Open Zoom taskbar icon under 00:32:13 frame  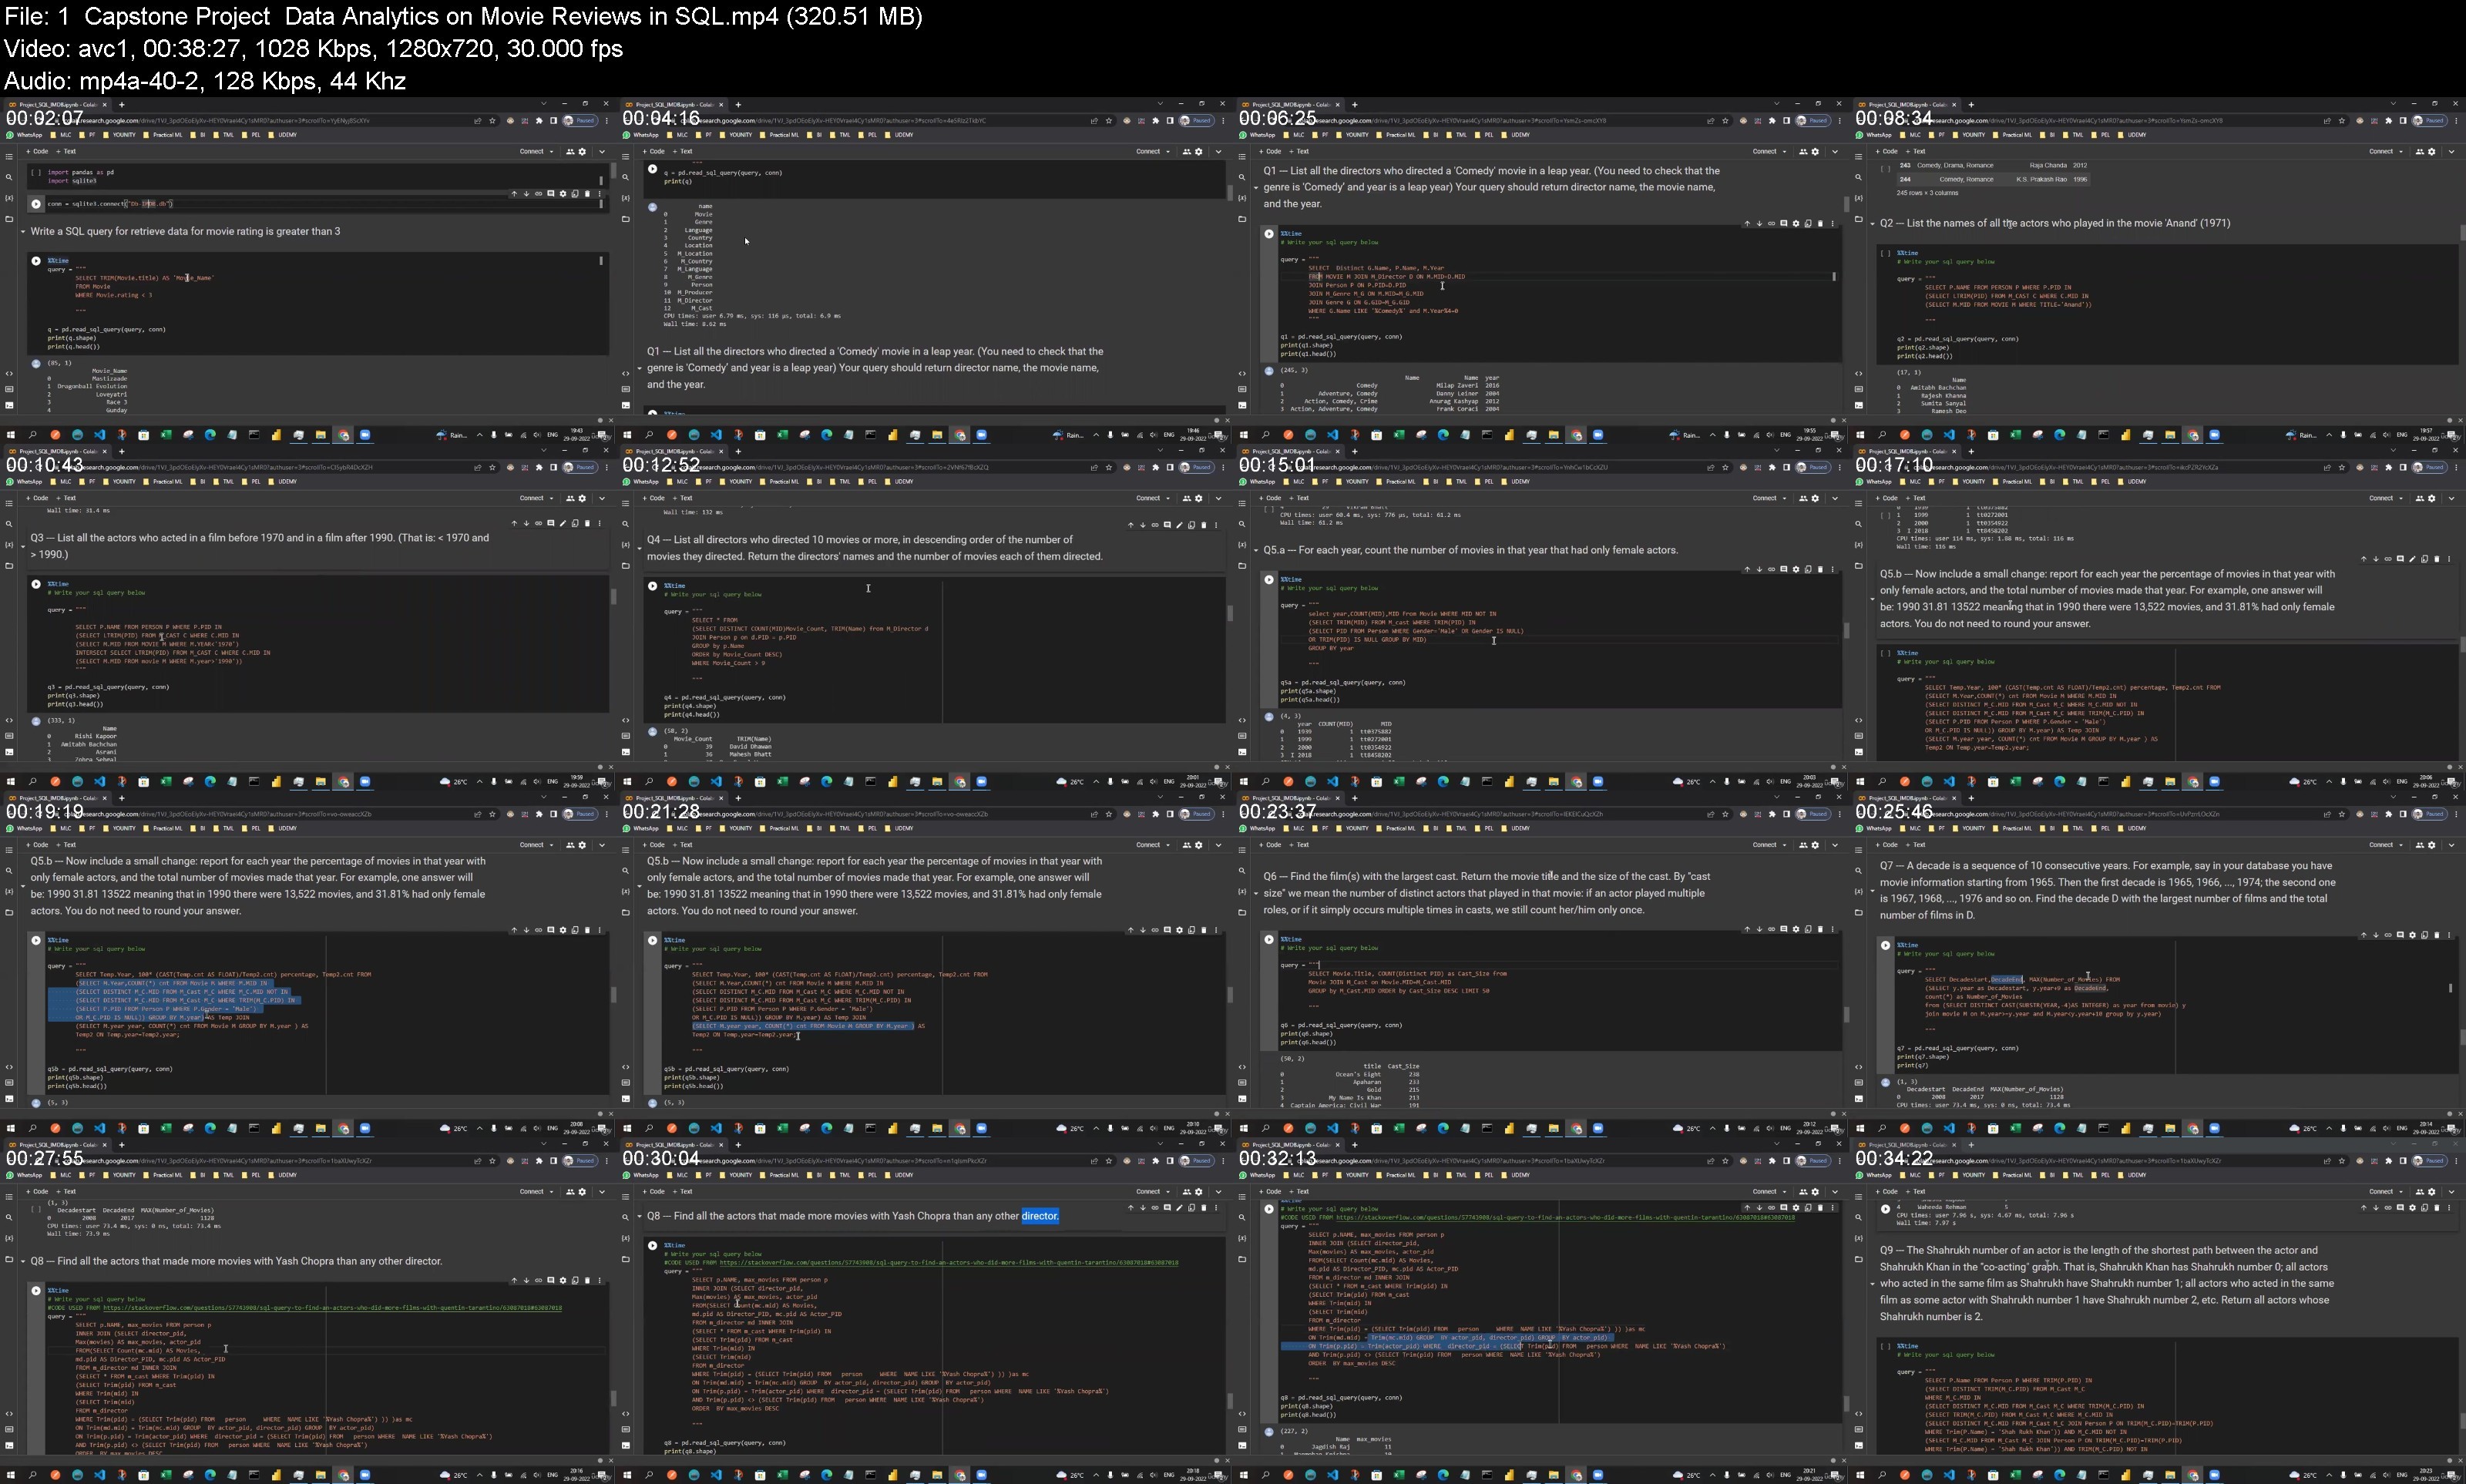pyautogui.click(x=1598, y=1475)
